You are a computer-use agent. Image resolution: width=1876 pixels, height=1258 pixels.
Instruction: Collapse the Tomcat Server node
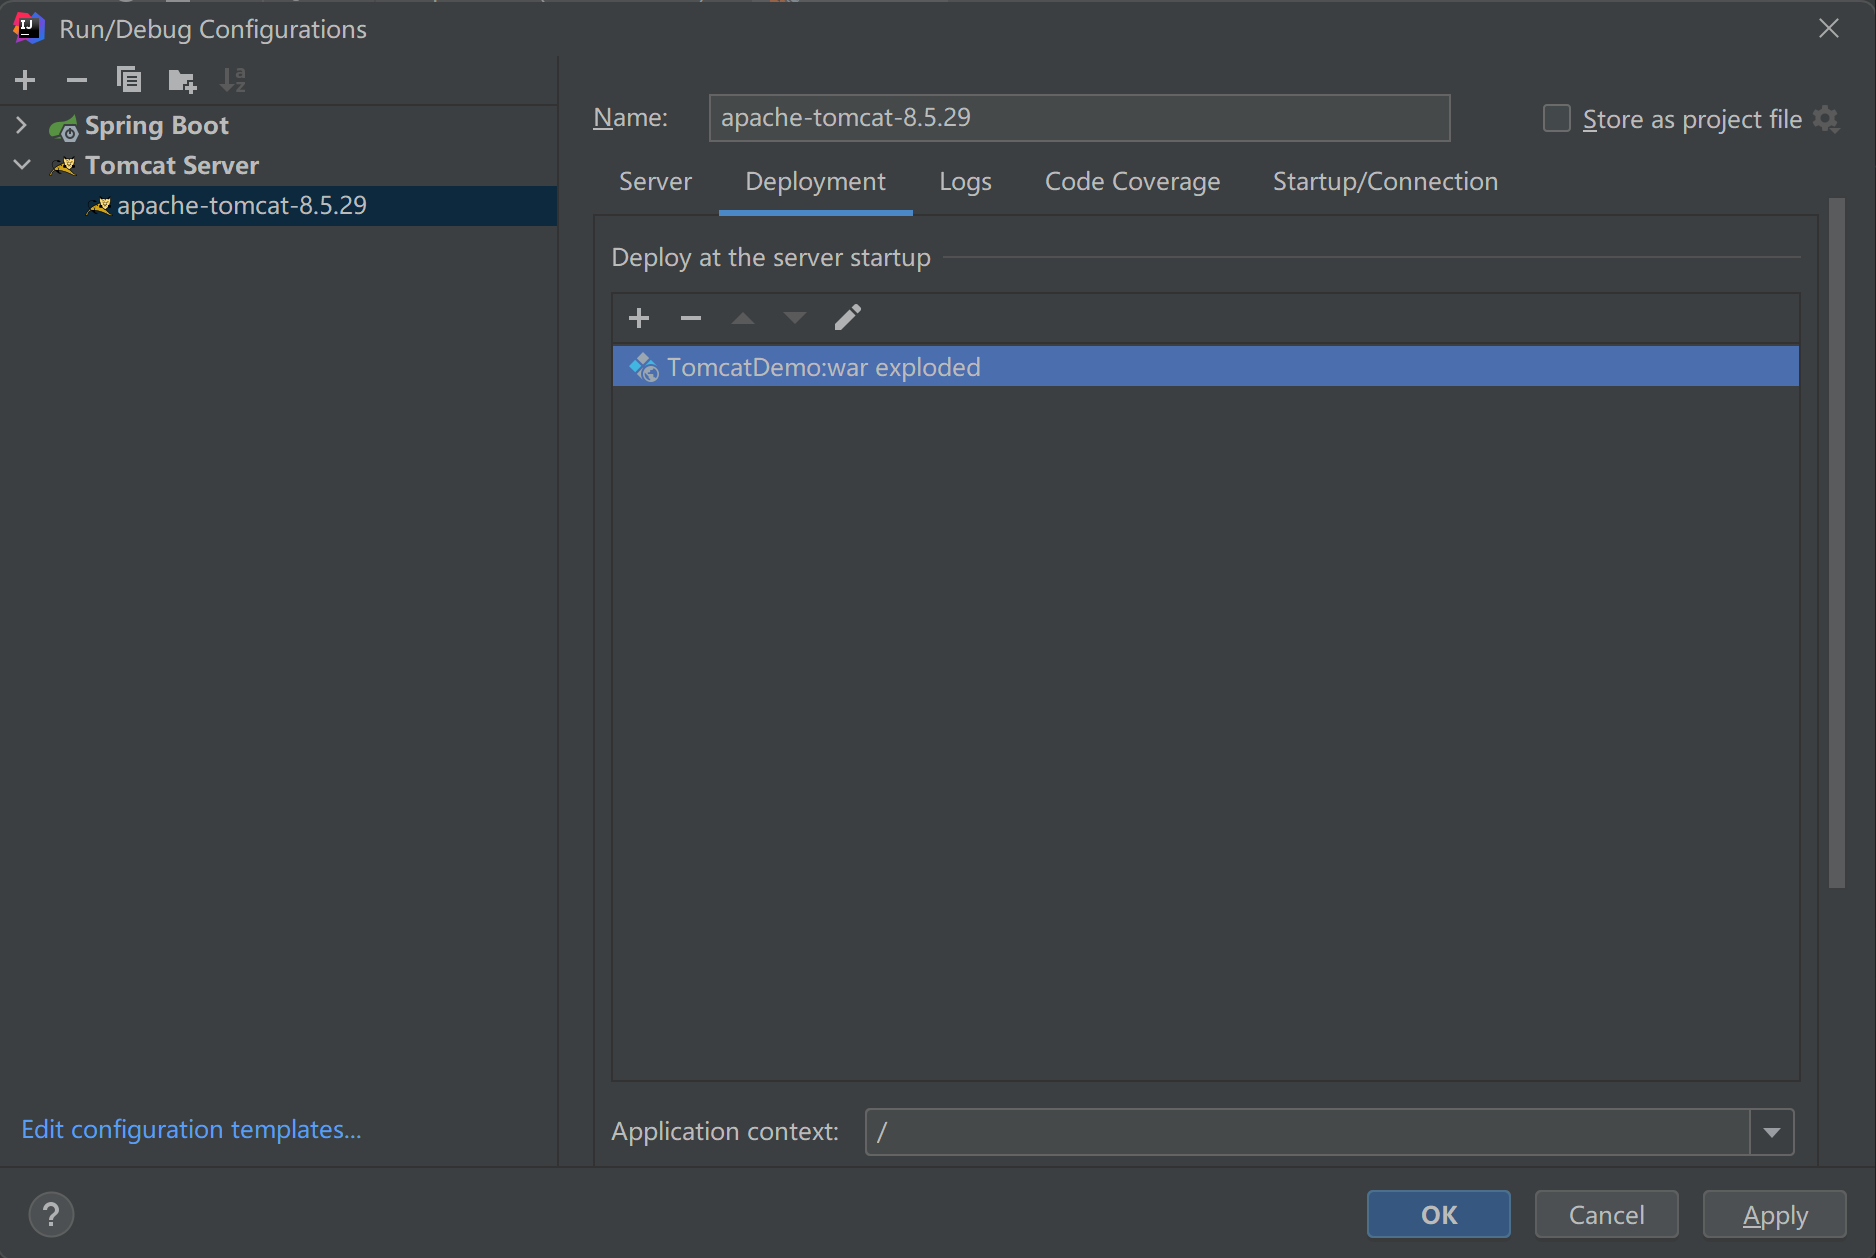22,165
